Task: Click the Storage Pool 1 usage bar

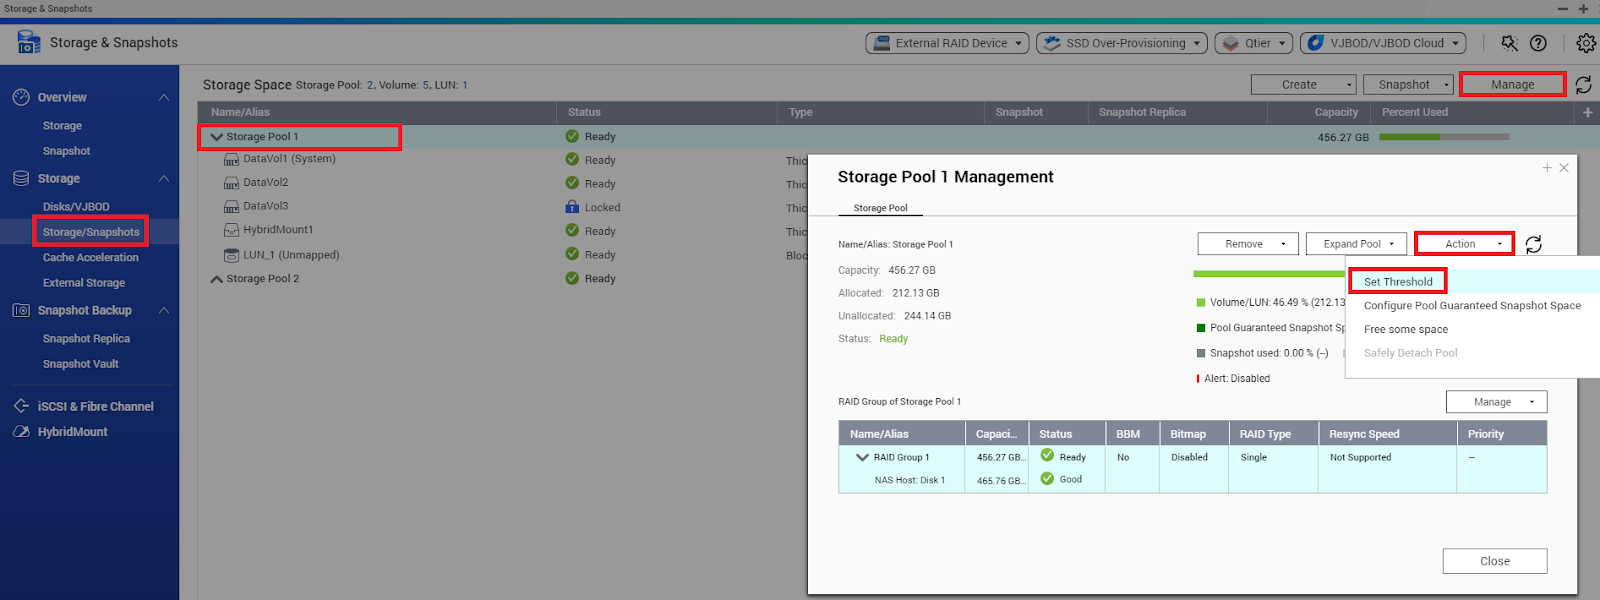Action: point(1443,137)
